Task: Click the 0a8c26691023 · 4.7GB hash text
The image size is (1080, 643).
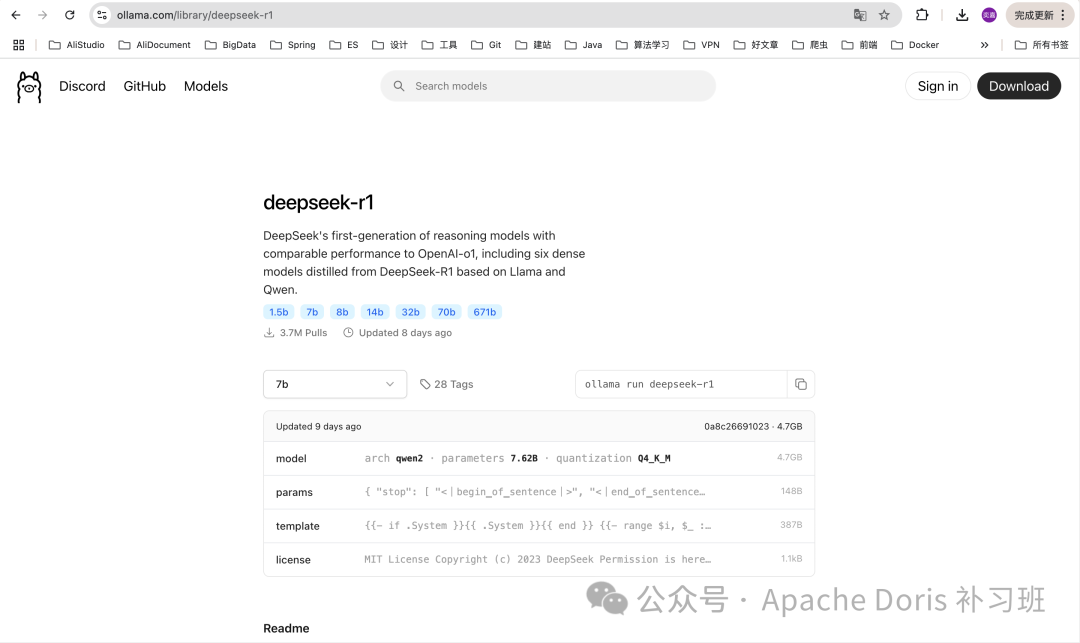Action: click(753, 427)
